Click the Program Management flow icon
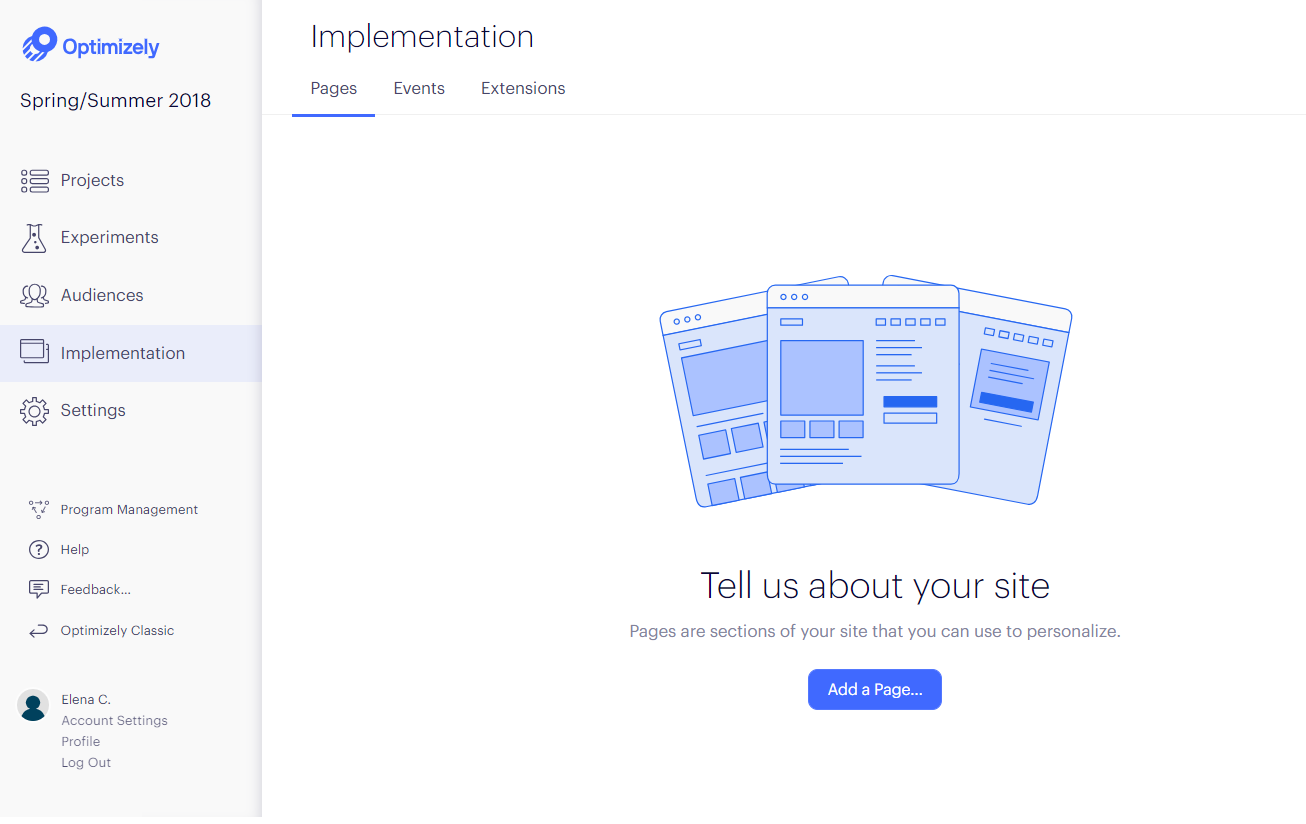This screenshot has height=824, width=1306. click(x=39, y=510)
